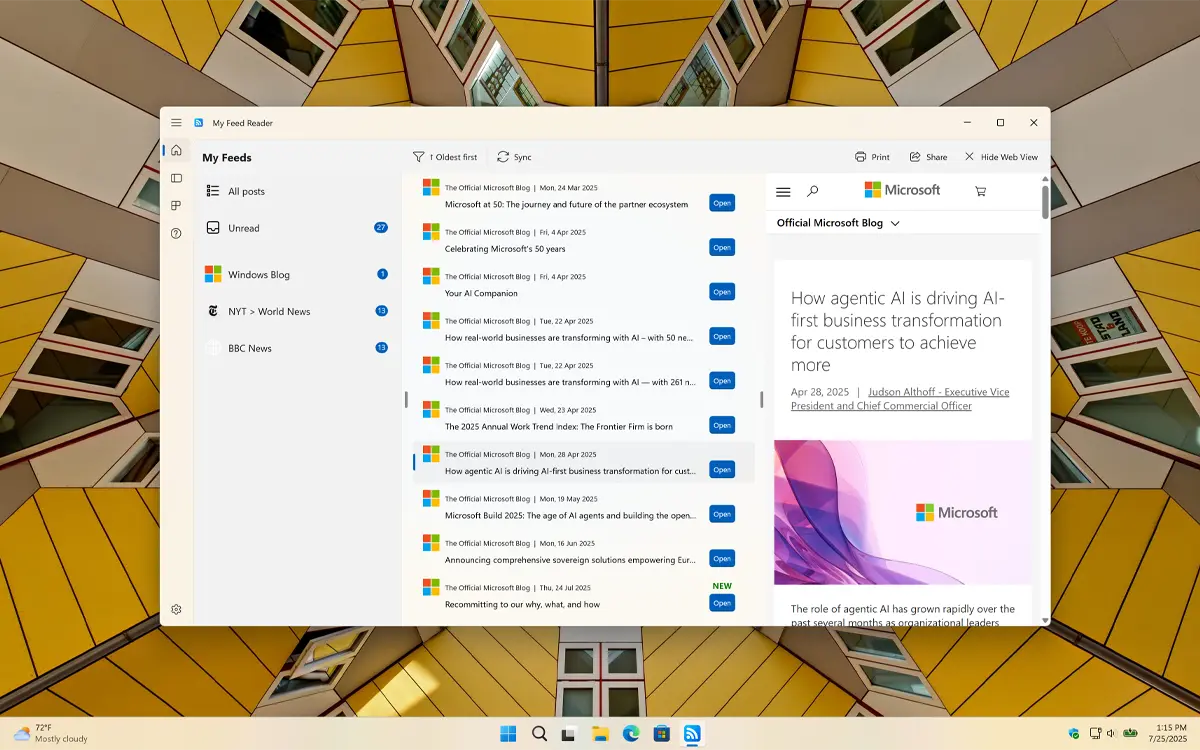Open the hamburger navigation menu in title bar
Viewport: 1200px width, 750px height.
click(x=176, y=123)
